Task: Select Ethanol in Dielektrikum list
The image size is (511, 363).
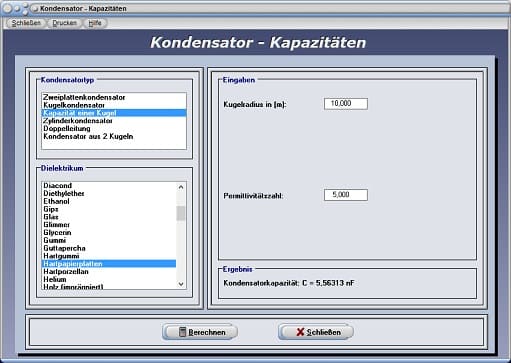Action: pyautogui.click(x=109, y=201)
